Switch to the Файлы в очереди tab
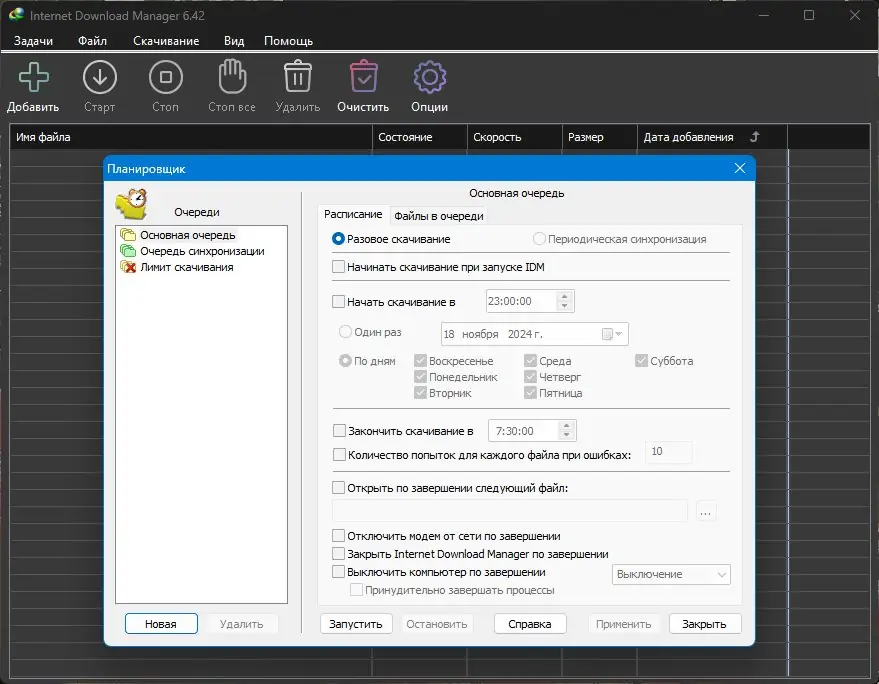Image resolution: width=879 pixels, height=684 pixels. (439, 214)
